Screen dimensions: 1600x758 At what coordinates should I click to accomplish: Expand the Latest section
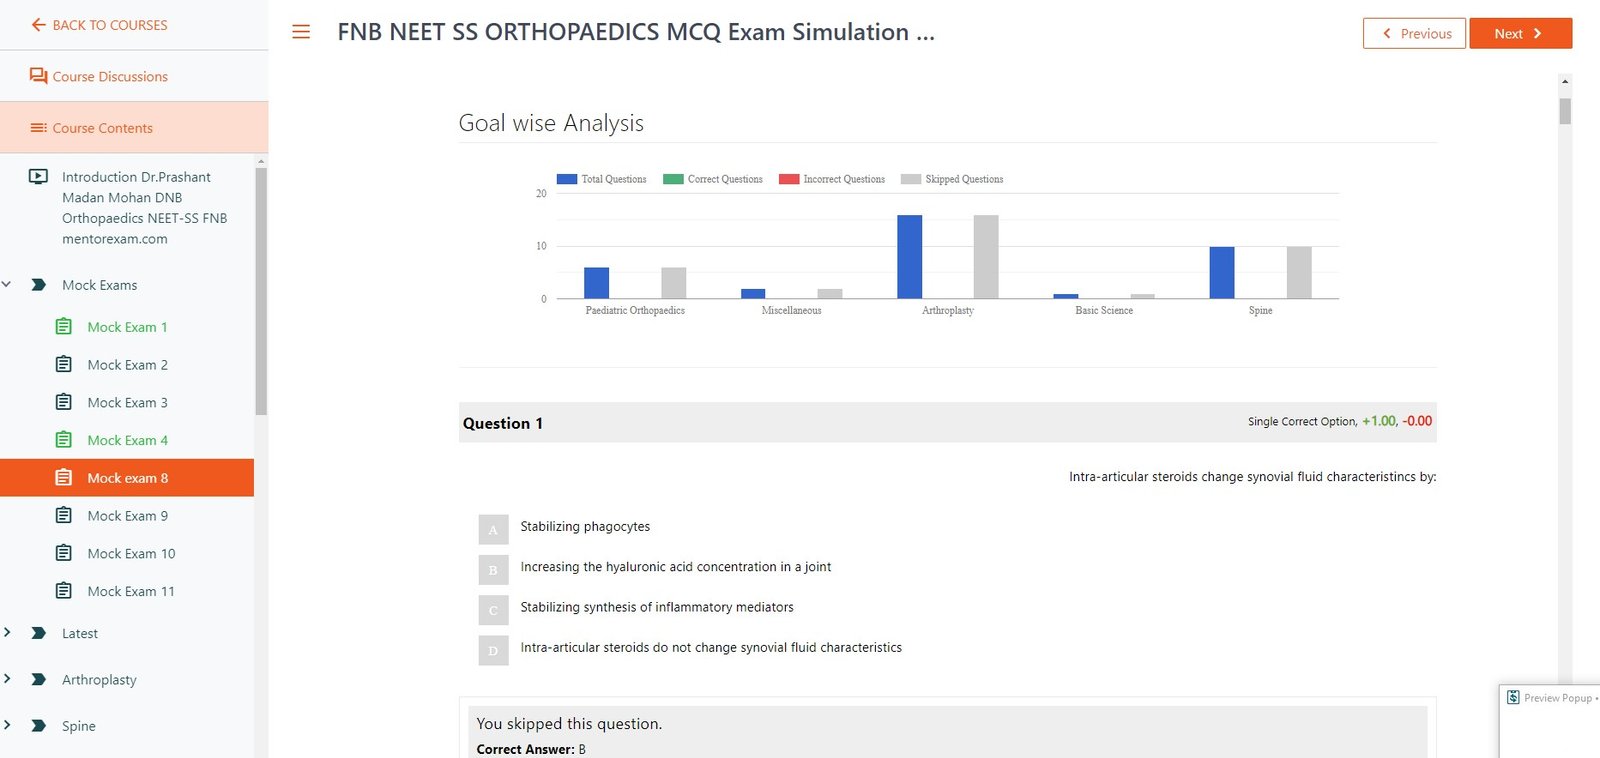(x=7, y=633)
